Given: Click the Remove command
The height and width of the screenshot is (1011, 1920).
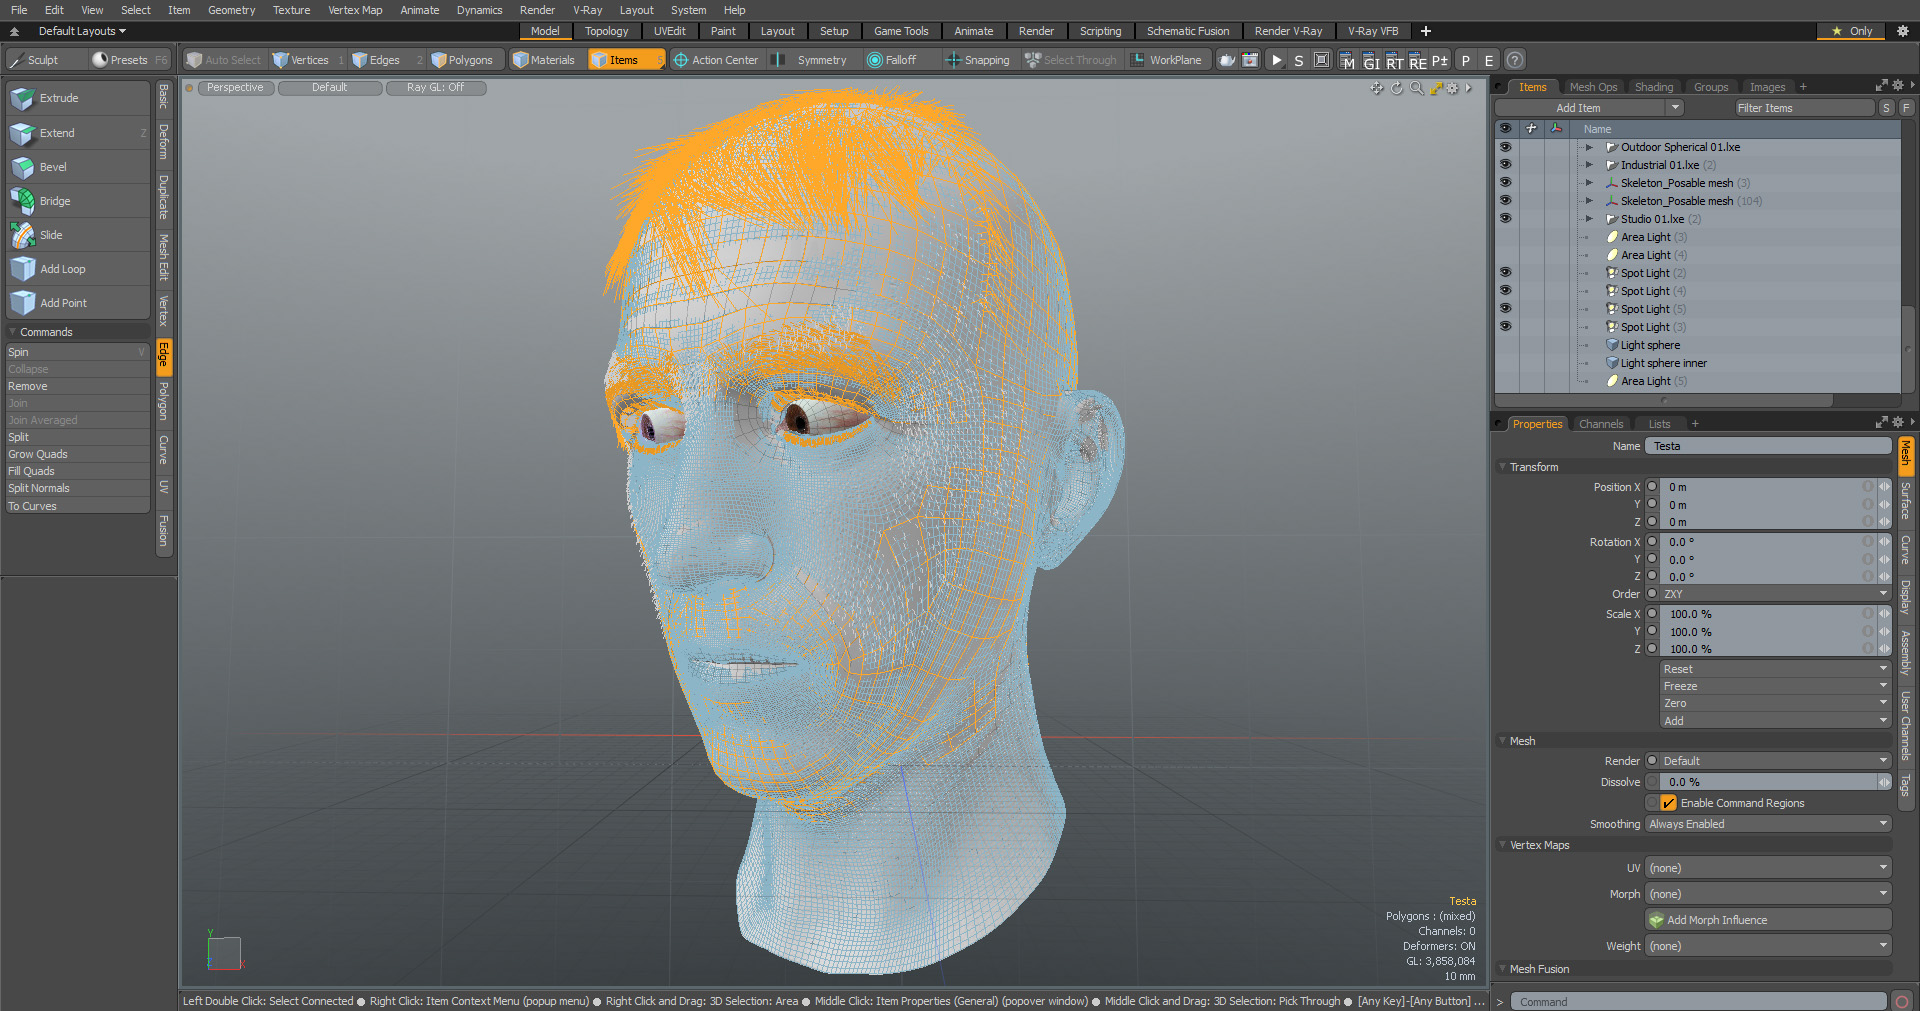Looking at the screenshot, I should tap(77, 386).
